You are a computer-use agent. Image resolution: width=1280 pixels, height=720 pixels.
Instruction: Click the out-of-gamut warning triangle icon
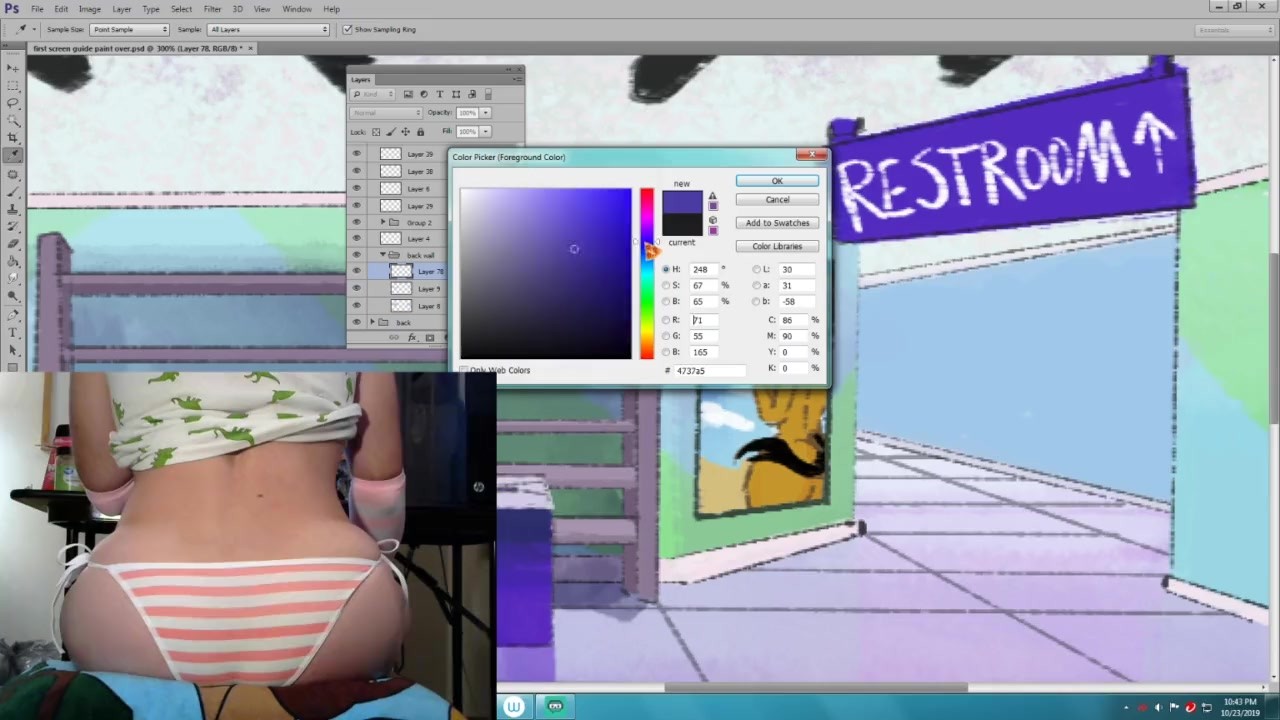point(712,196)
